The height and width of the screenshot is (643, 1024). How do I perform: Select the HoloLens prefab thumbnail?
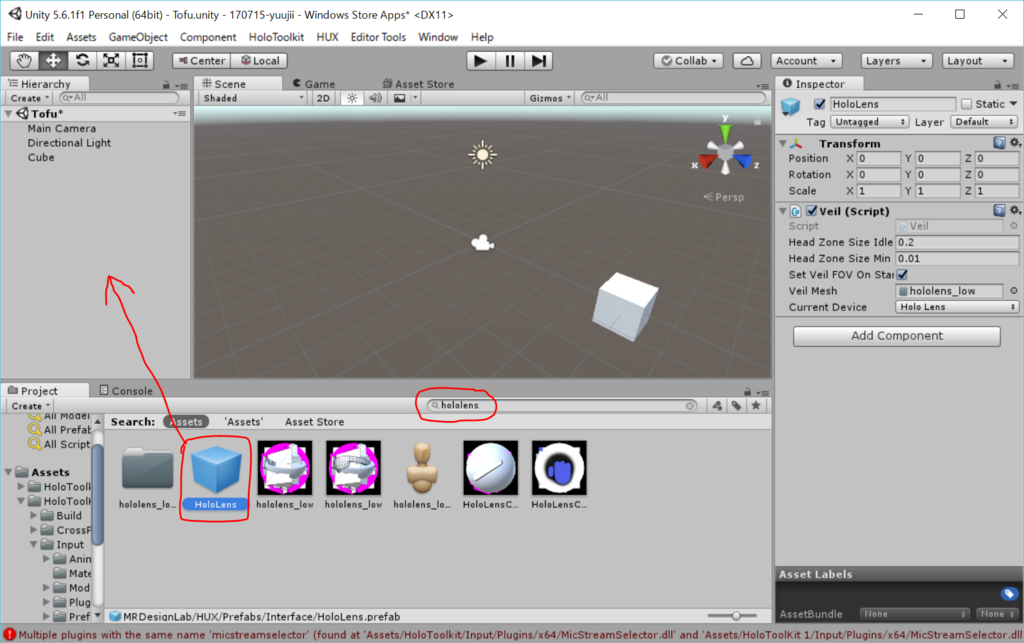[216, 470]
